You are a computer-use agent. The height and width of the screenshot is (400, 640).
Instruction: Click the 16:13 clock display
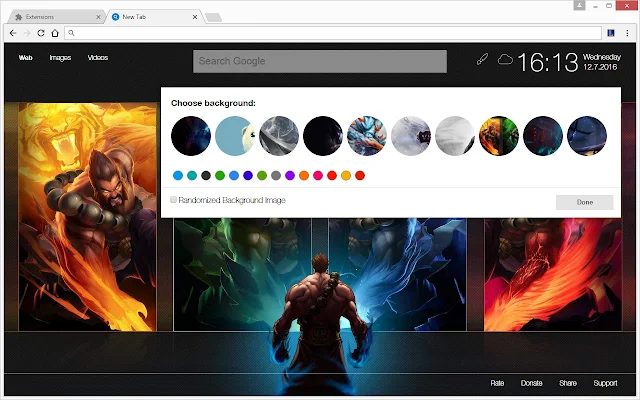point(548,62)
